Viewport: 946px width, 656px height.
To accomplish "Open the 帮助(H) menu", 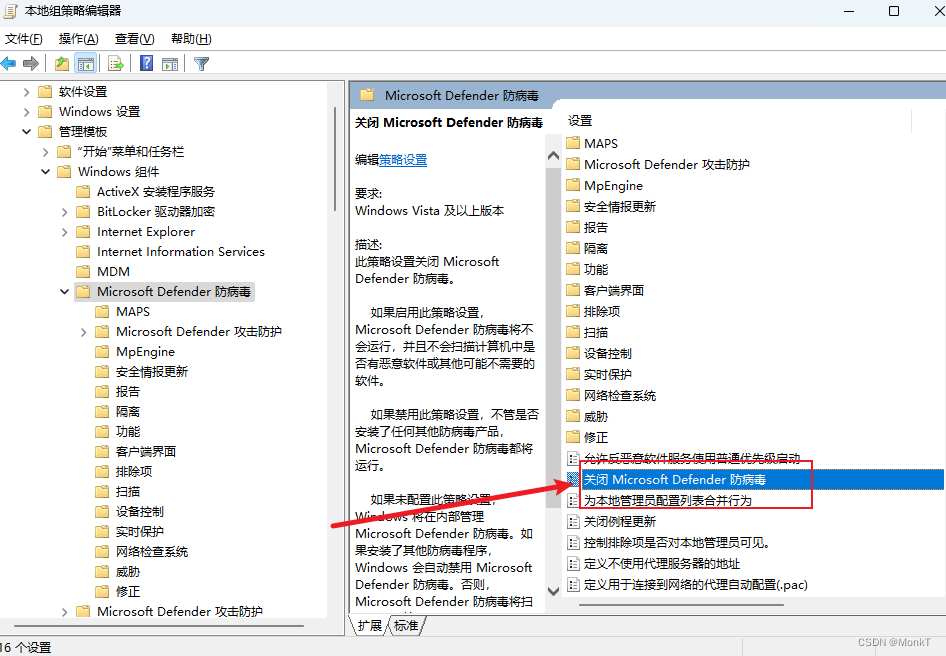I will click(x=191, y=39).
